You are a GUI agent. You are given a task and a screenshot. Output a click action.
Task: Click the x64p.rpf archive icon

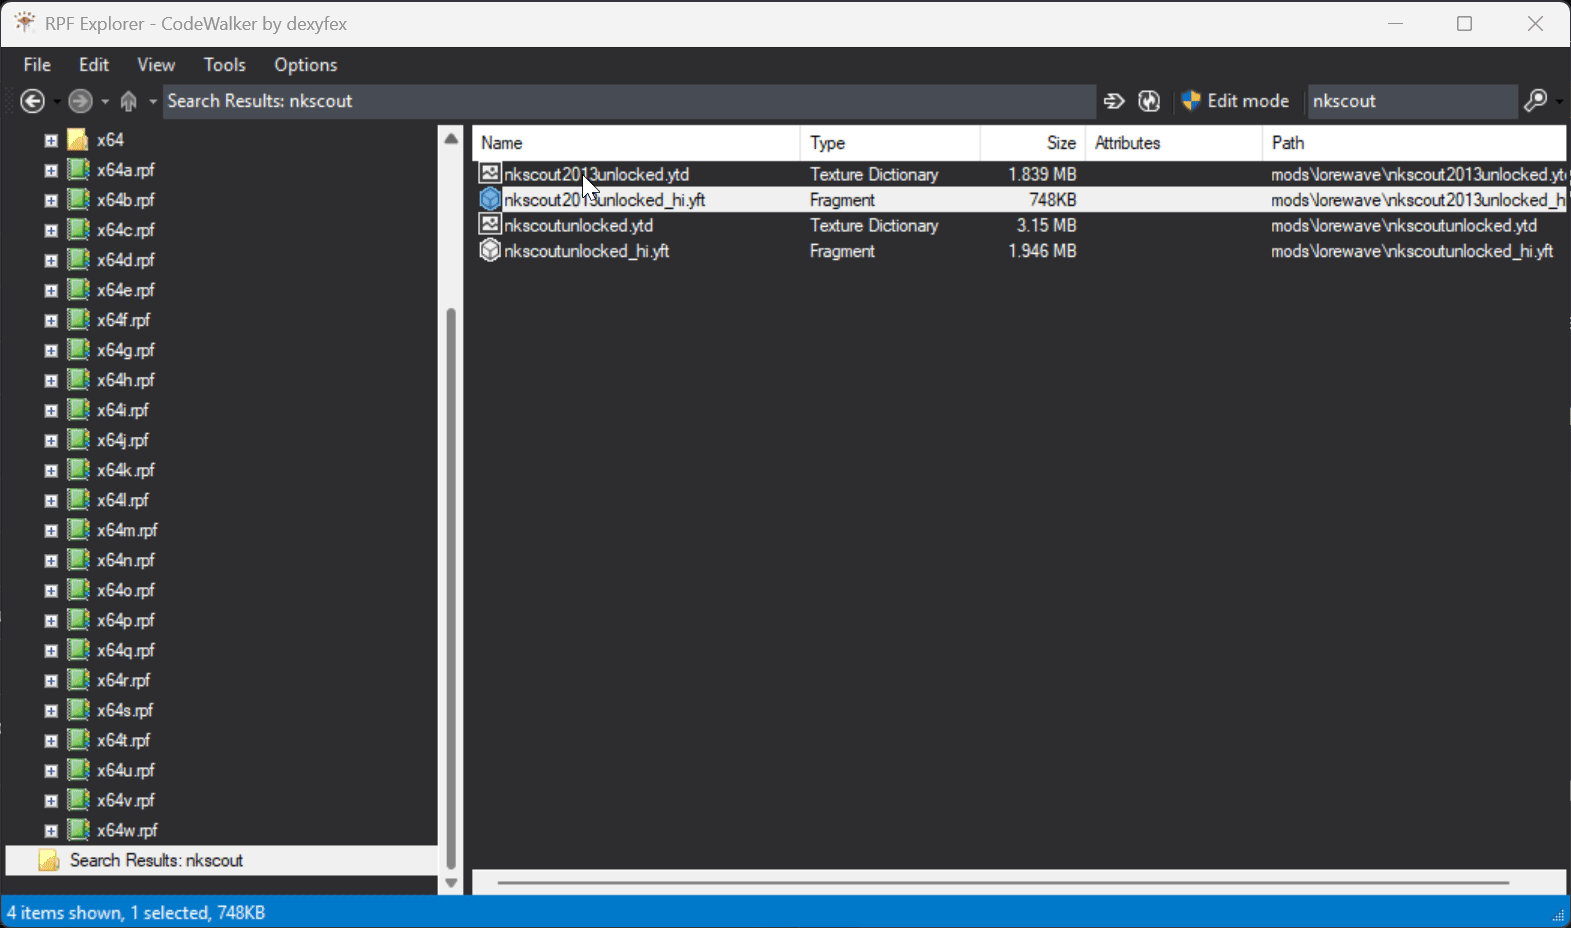[78, 619]
